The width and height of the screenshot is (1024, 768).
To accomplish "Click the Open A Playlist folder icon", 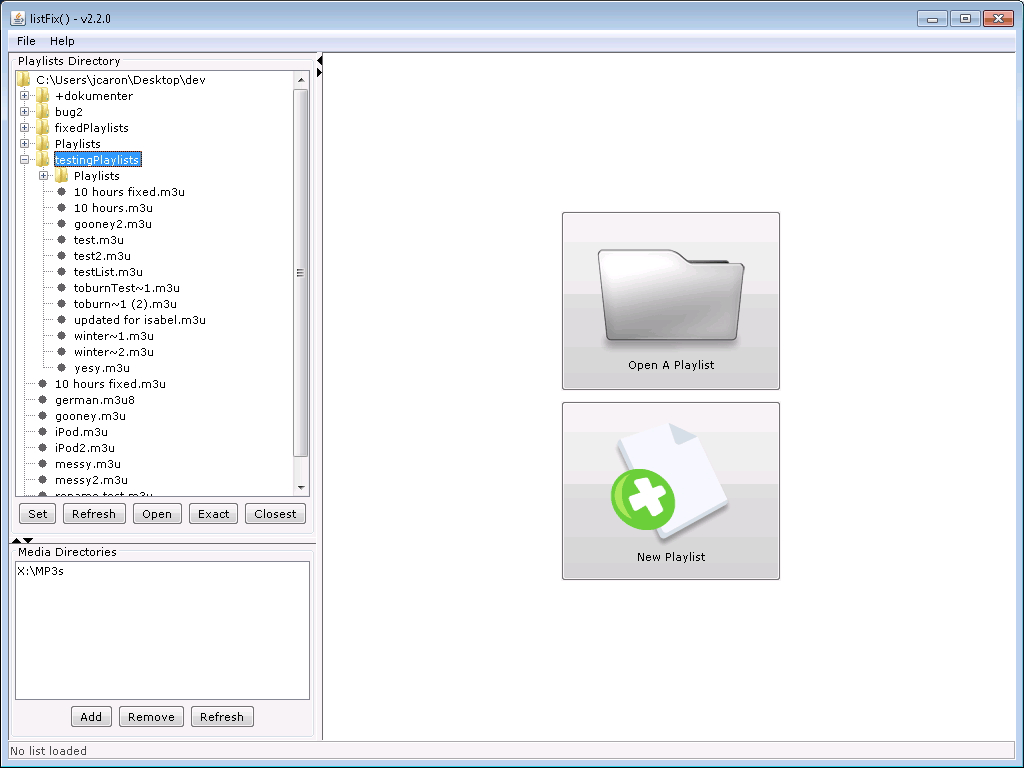I will coord(670,297).
